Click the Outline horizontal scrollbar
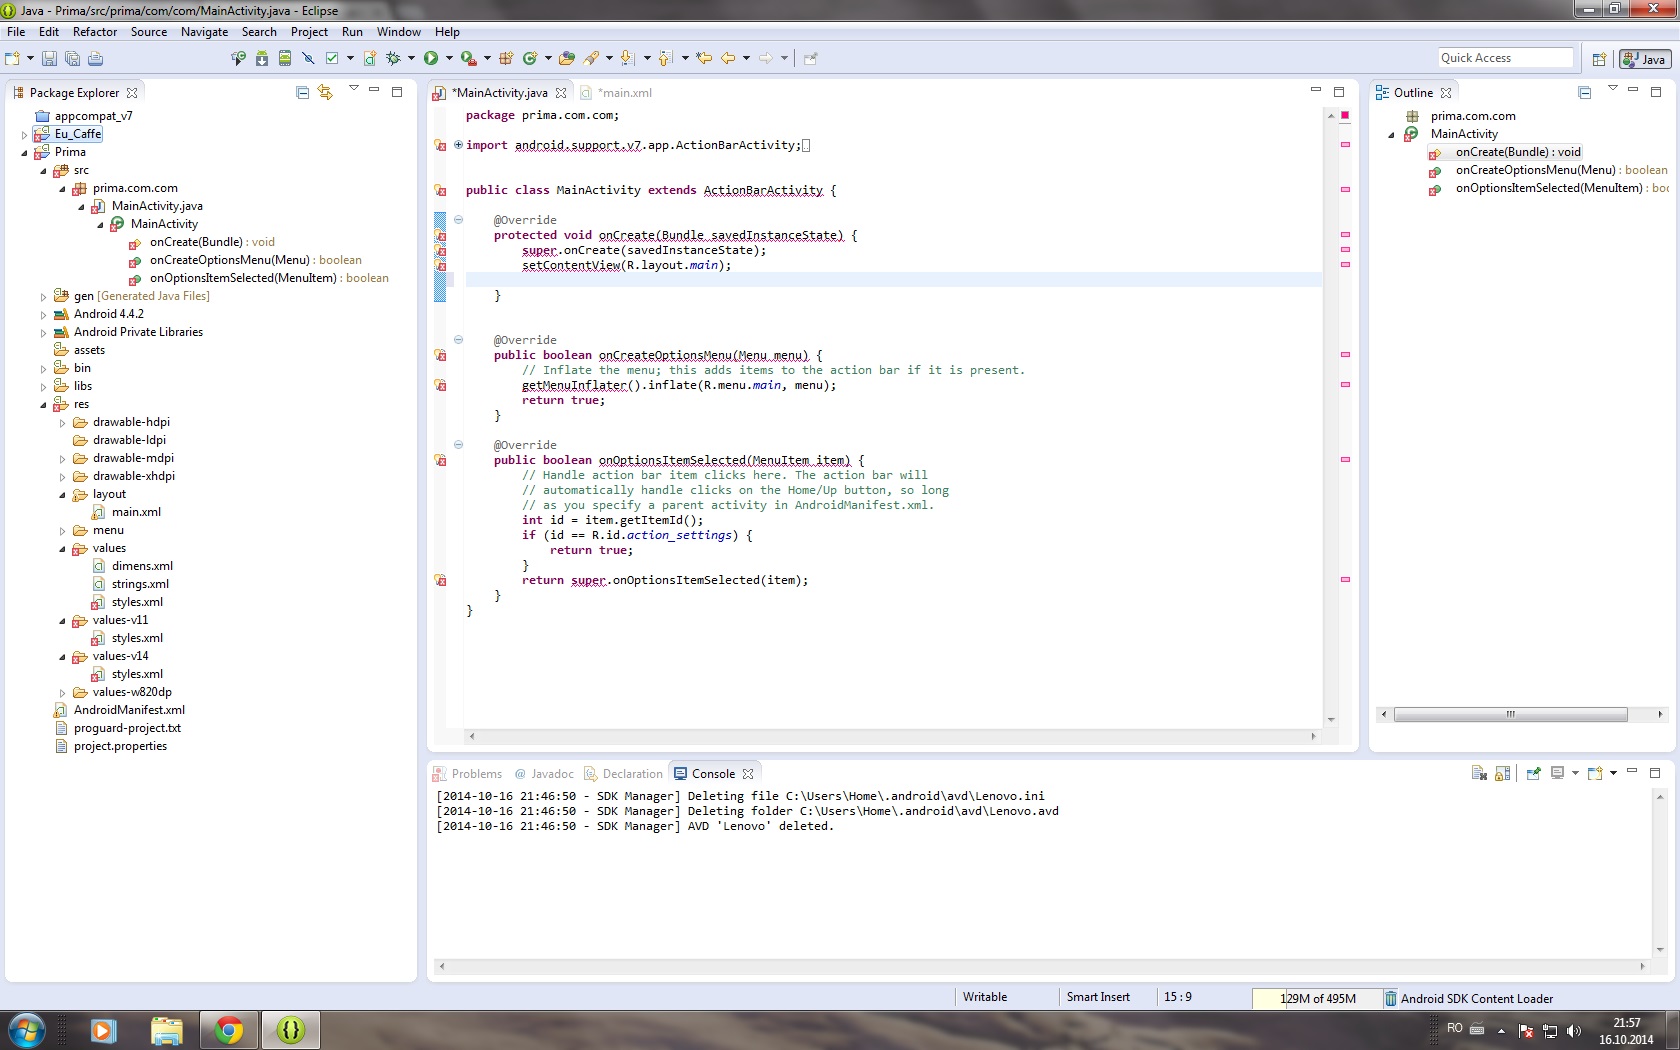The image size is (1680, 1050). (1510, 714)
